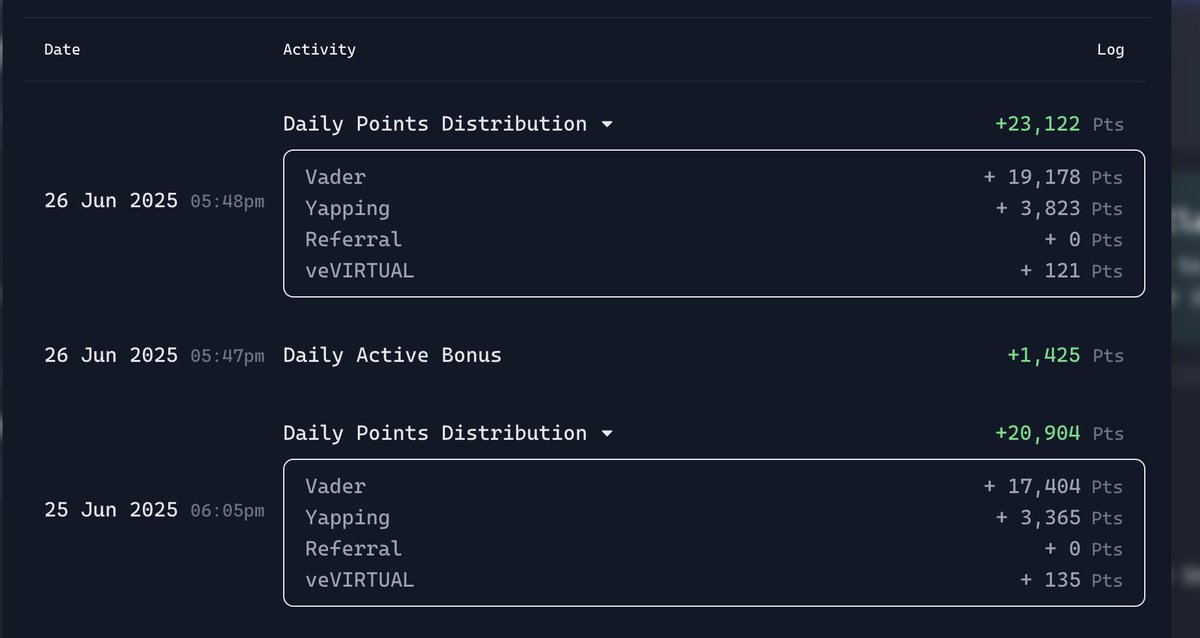Screen dimensions: 1200x638
Task: Click the 26 Jun 2025 05:48pm timestamp
Action: (154, 201)
